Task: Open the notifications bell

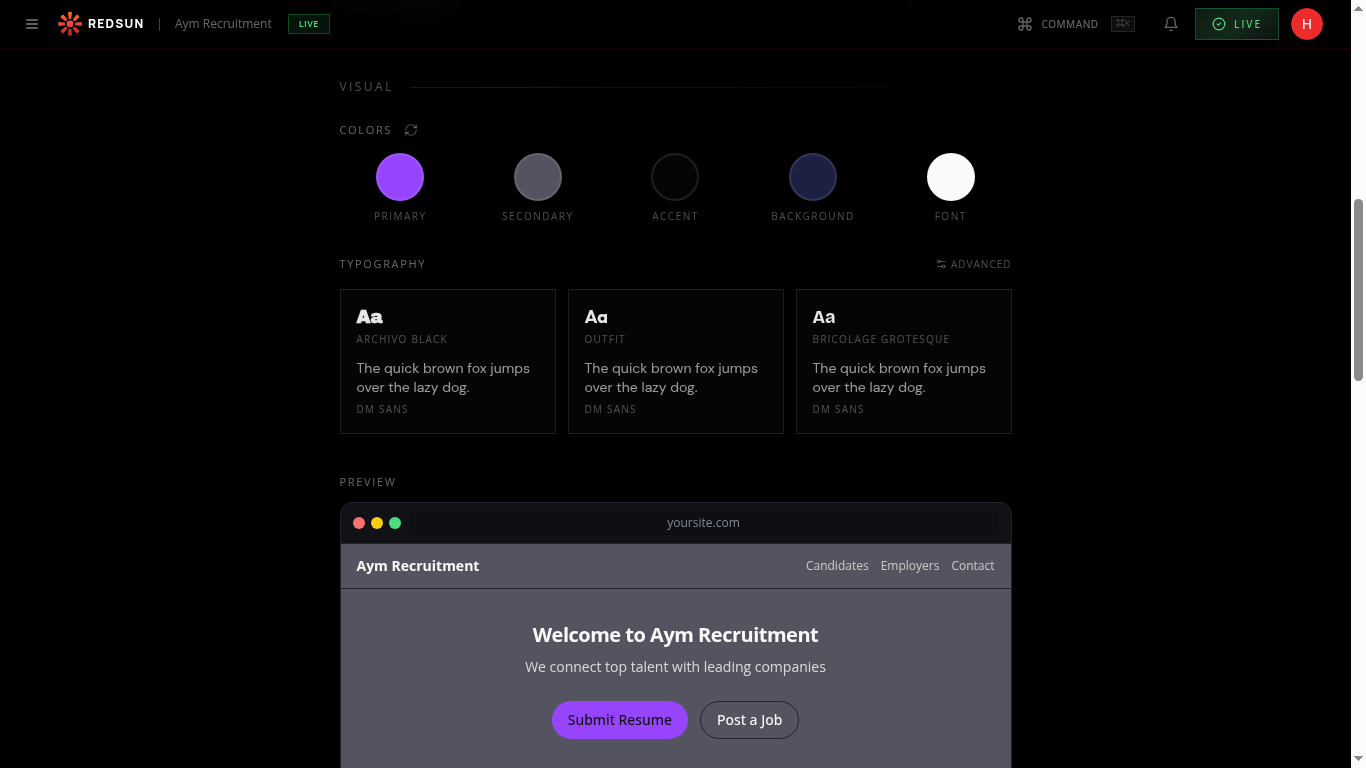Action: (1170, 23)
